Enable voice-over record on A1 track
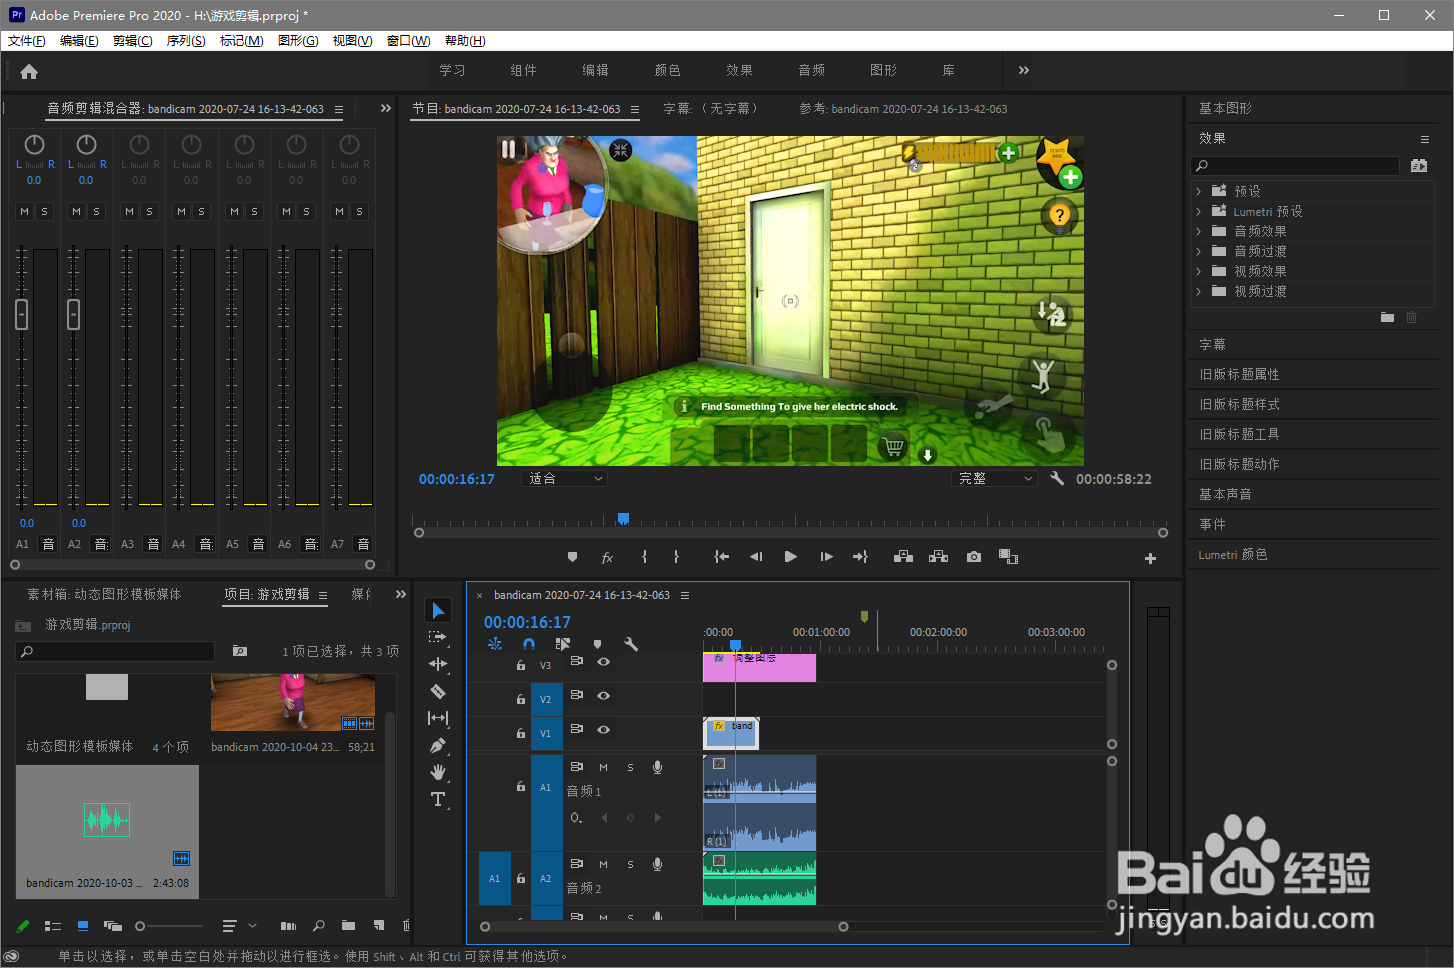Screen dimensions: 1454x968 pyautogui.click(x=657, y=767)
